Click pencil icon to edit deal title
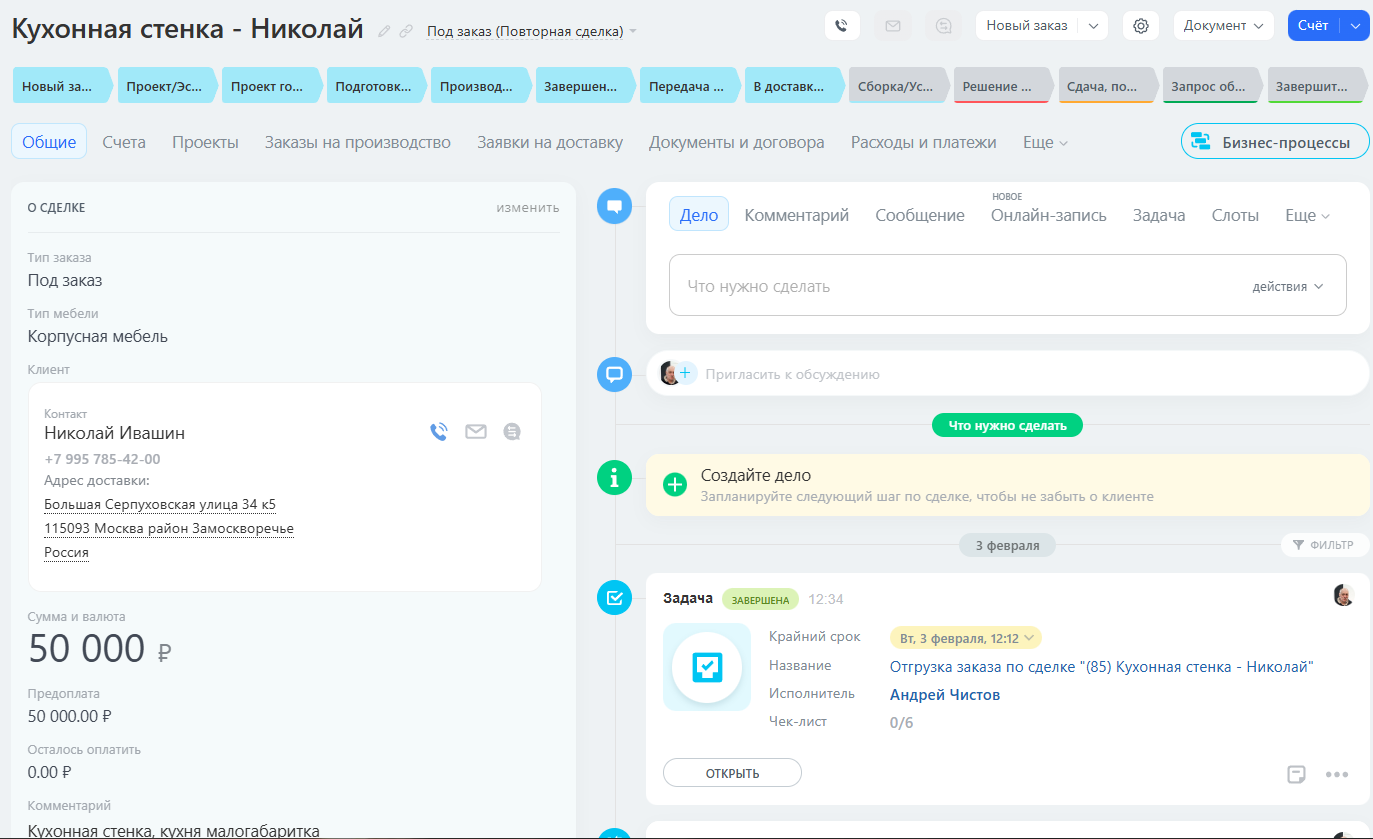 384,32
